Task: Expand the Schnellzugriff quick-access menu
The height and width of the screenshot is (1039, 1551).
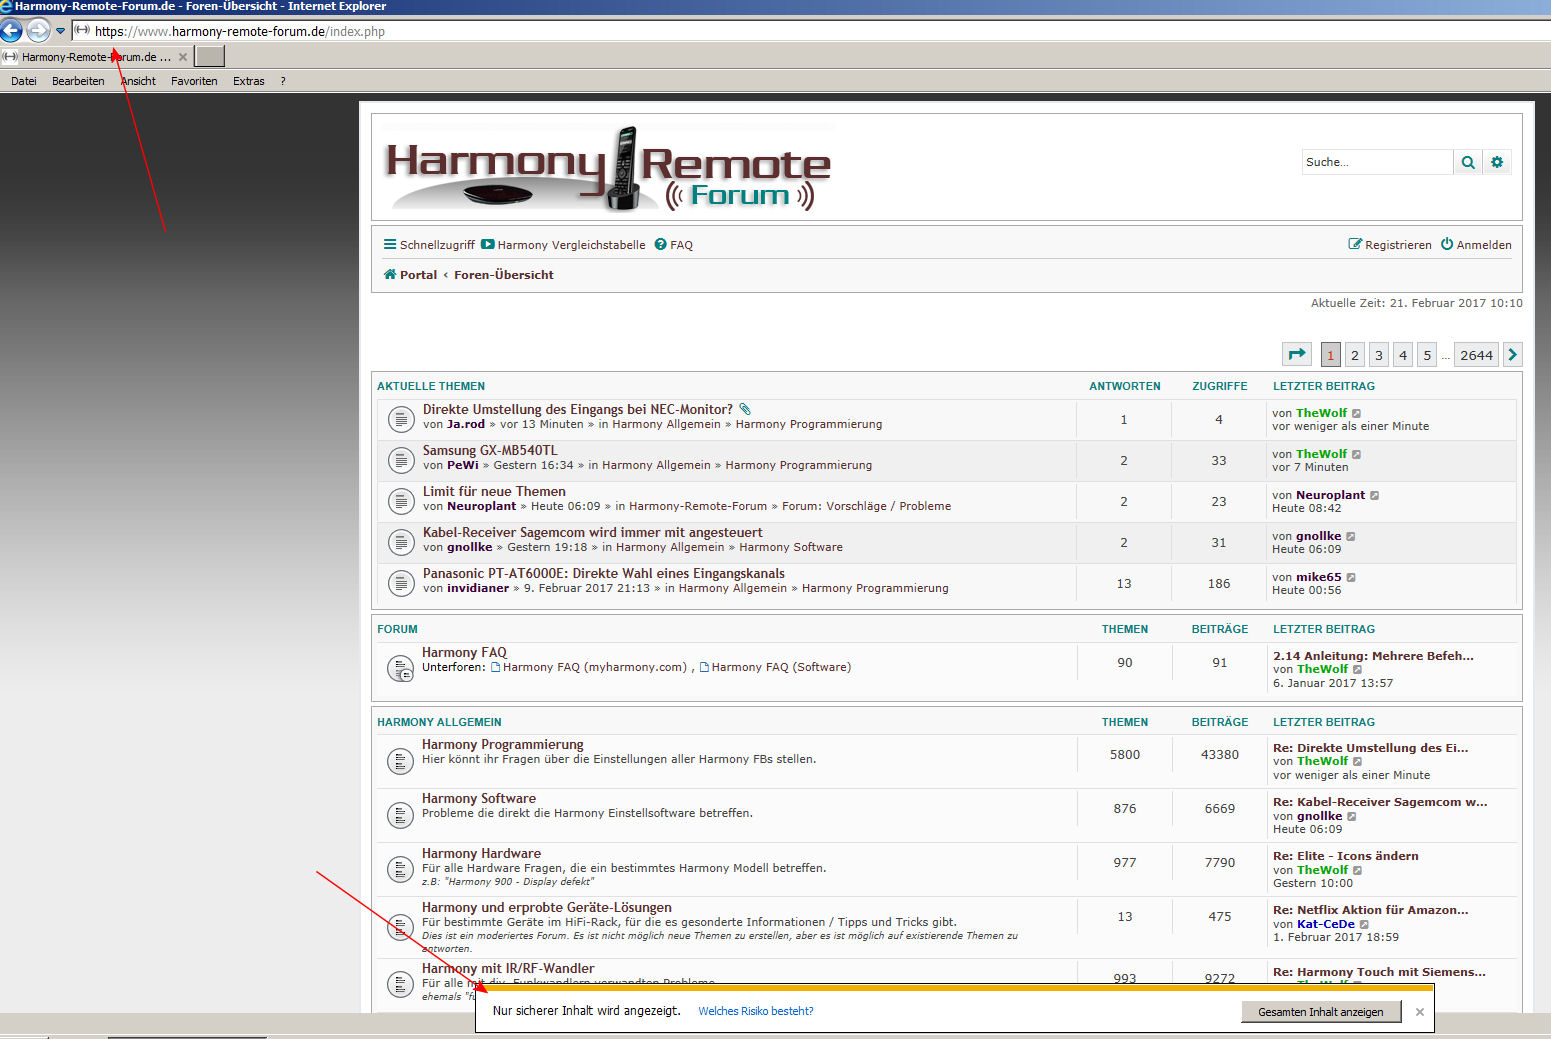Action: coord(429,245)
